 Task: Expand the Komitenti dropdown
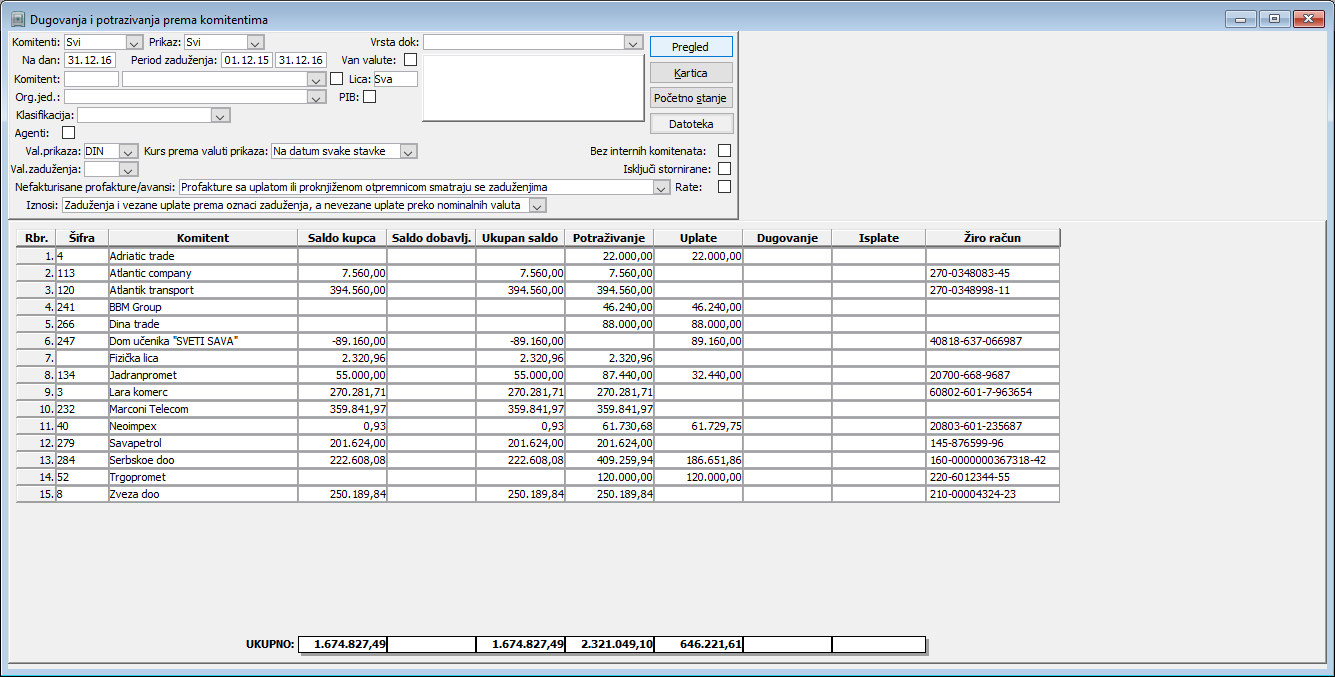pyautogui.click(x=135, y=42)
